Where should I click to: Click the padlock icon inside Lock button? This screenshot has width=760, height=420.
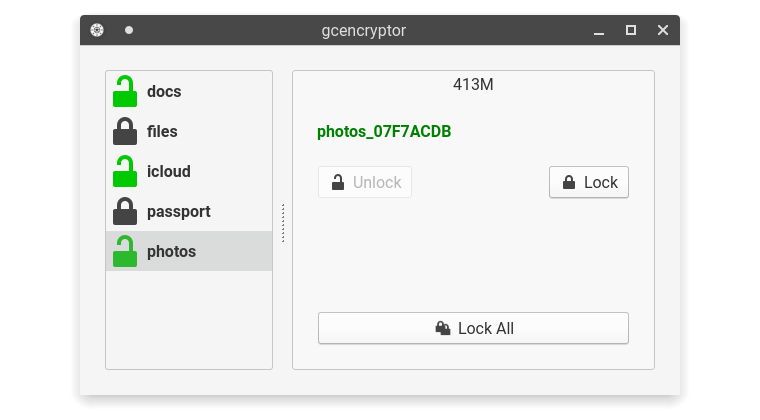point(569,182)
